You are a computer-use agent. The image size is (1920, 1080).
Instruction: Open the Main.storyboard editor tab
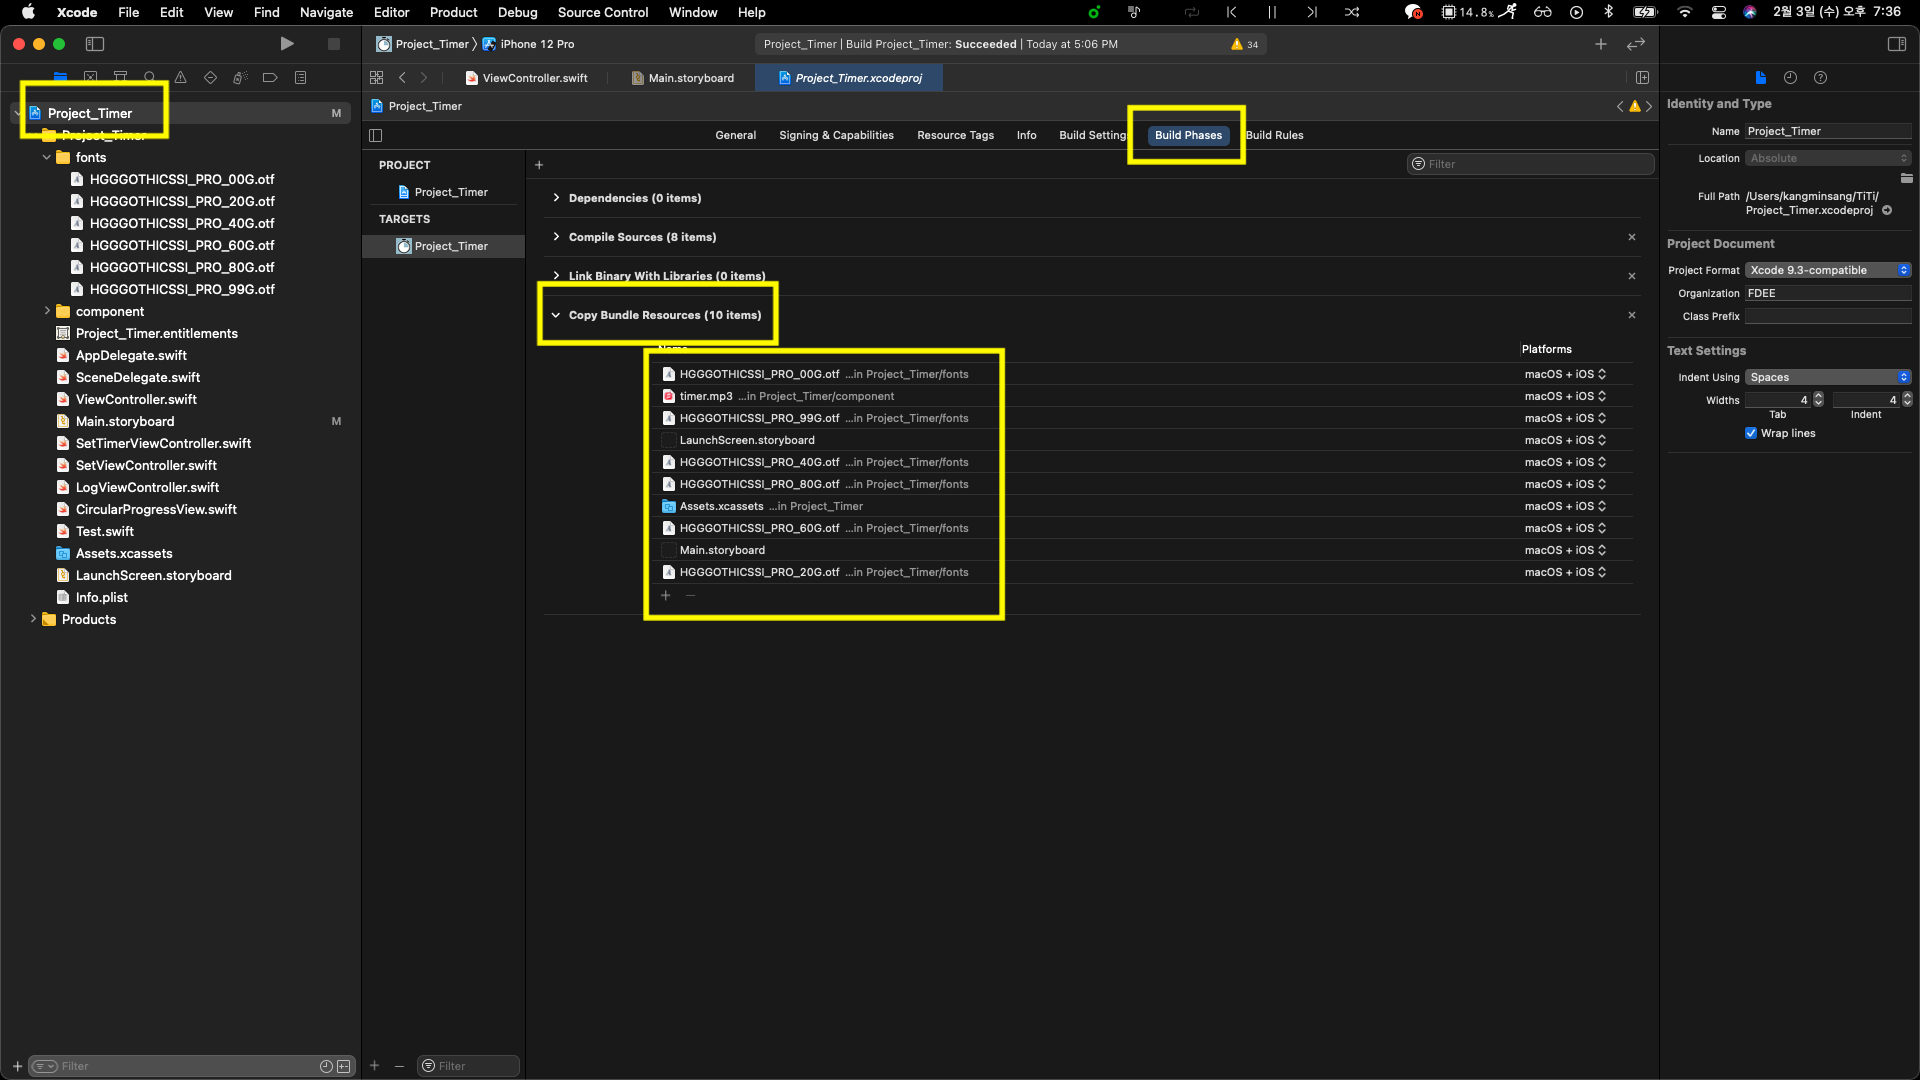click(x=683, y=78)
